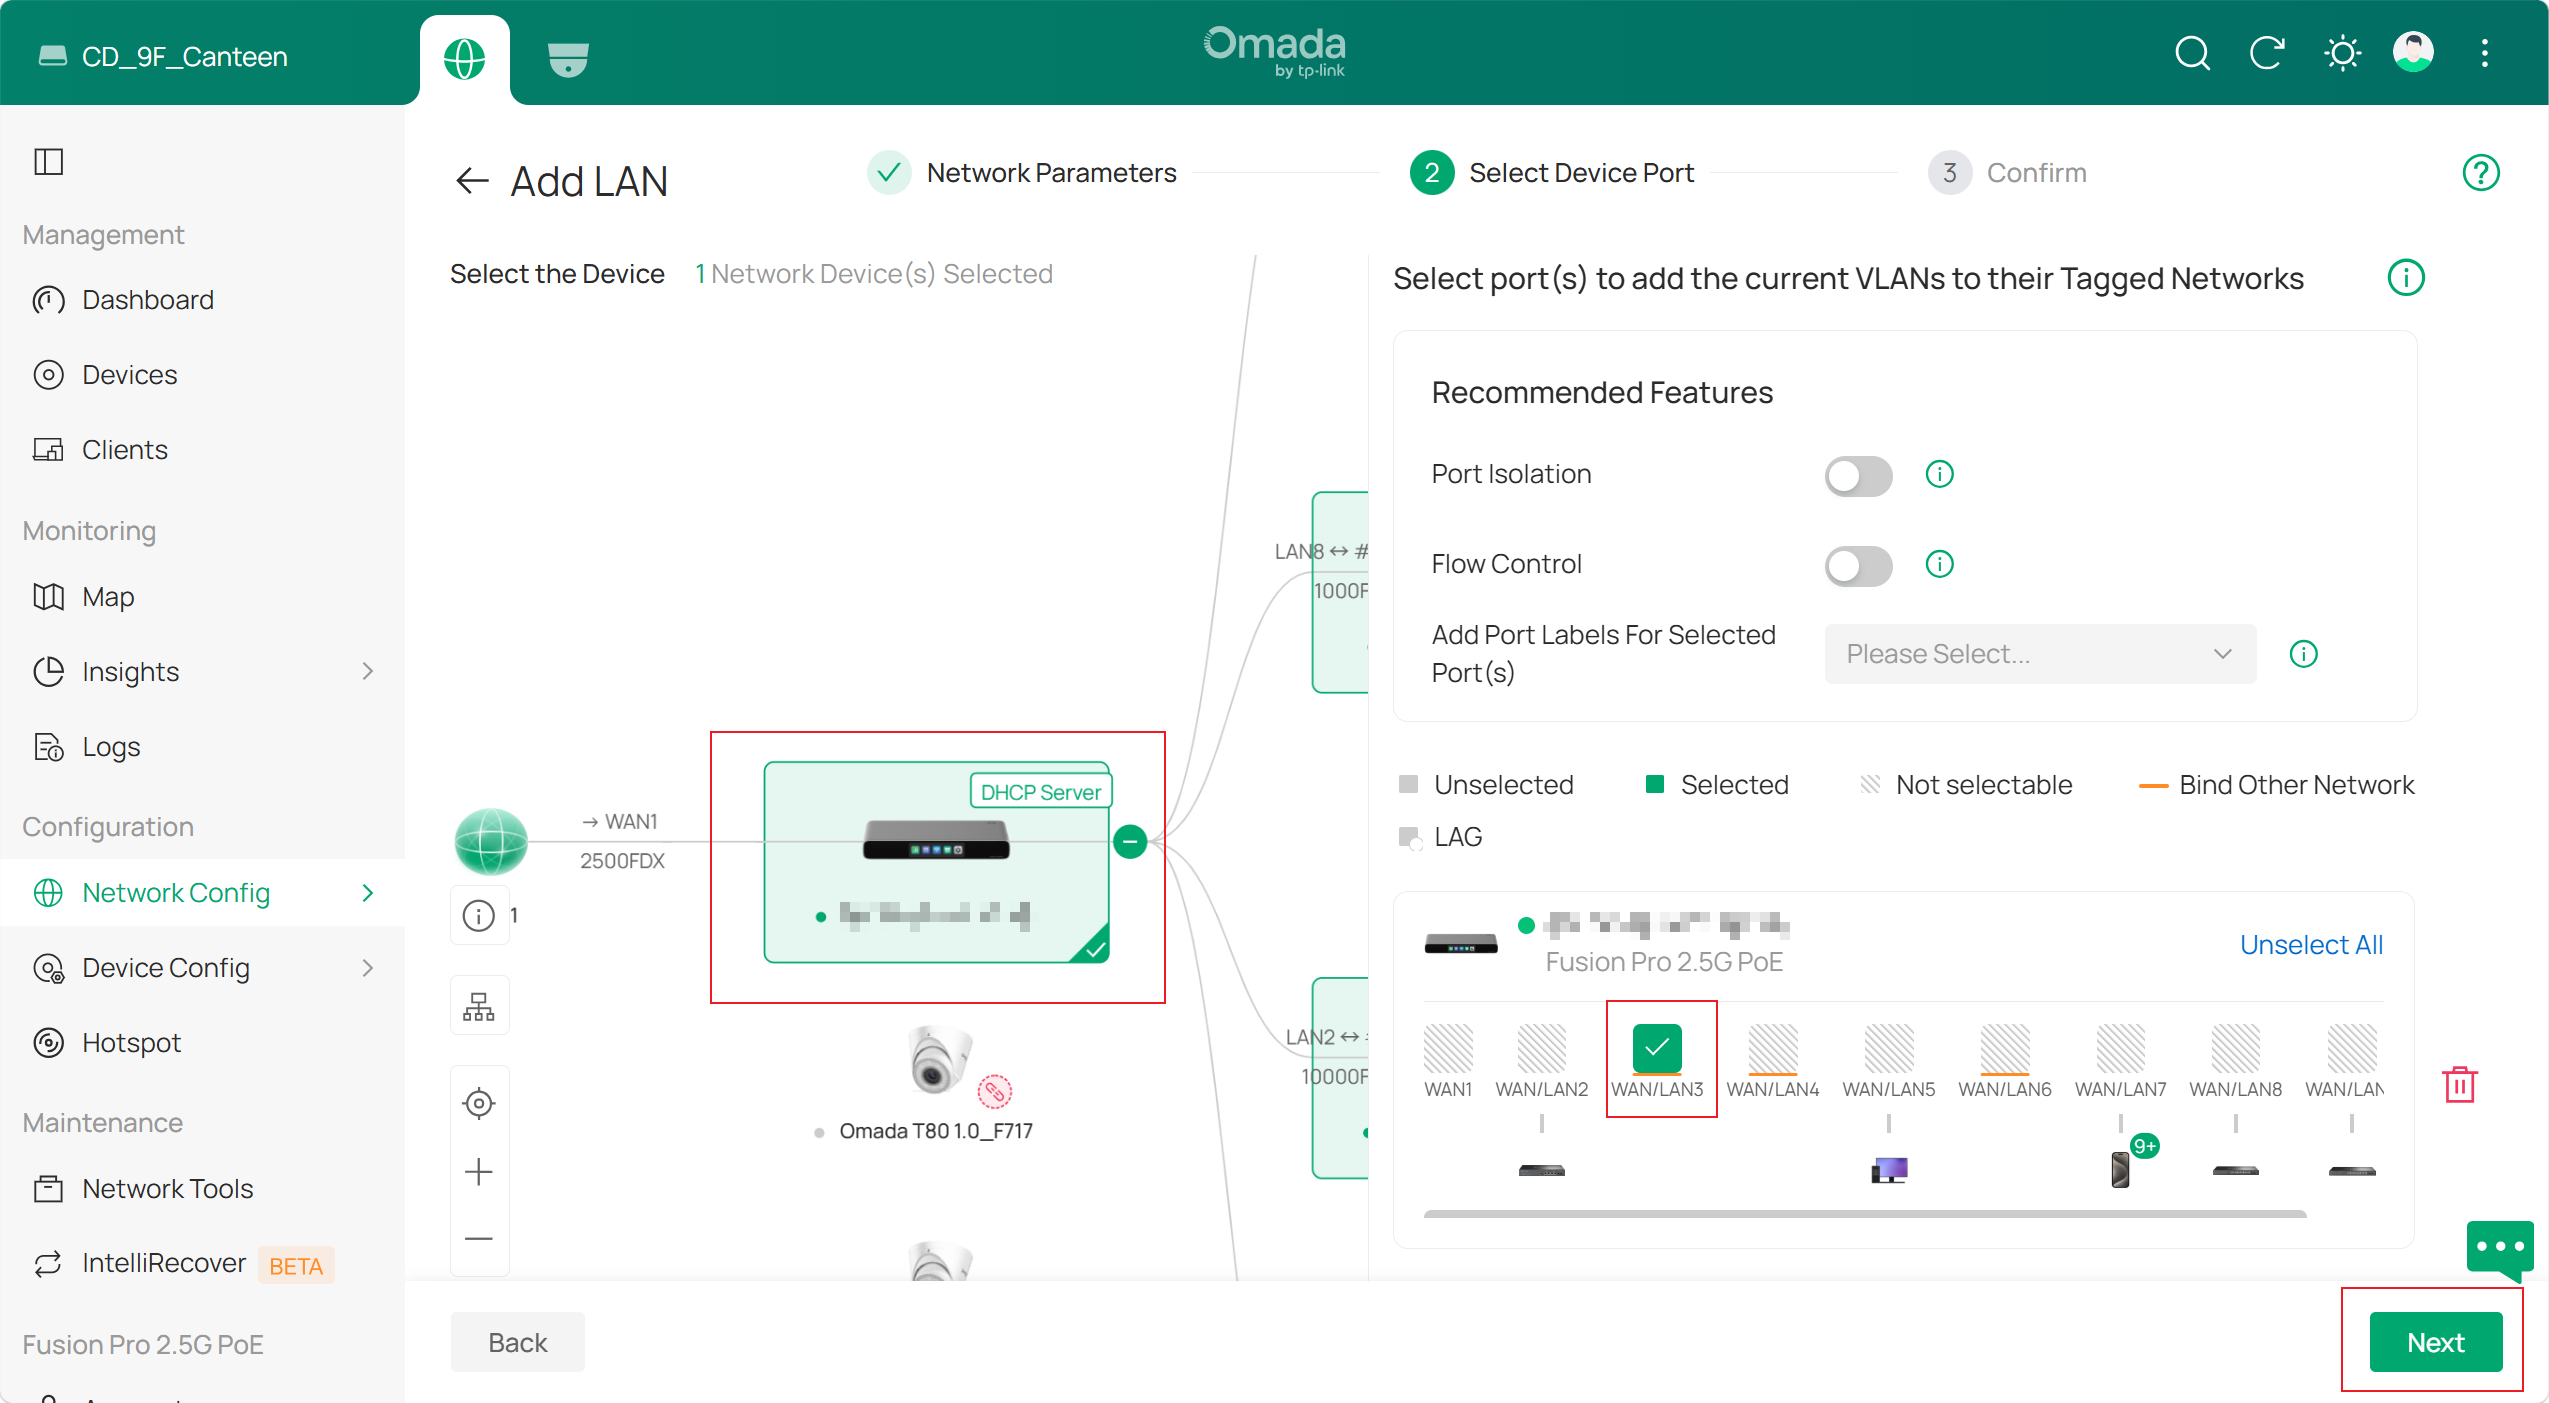The width and height of the screenshot is (2549, 1403).
Task: Open the global network view globe tab
Action: 464,59
